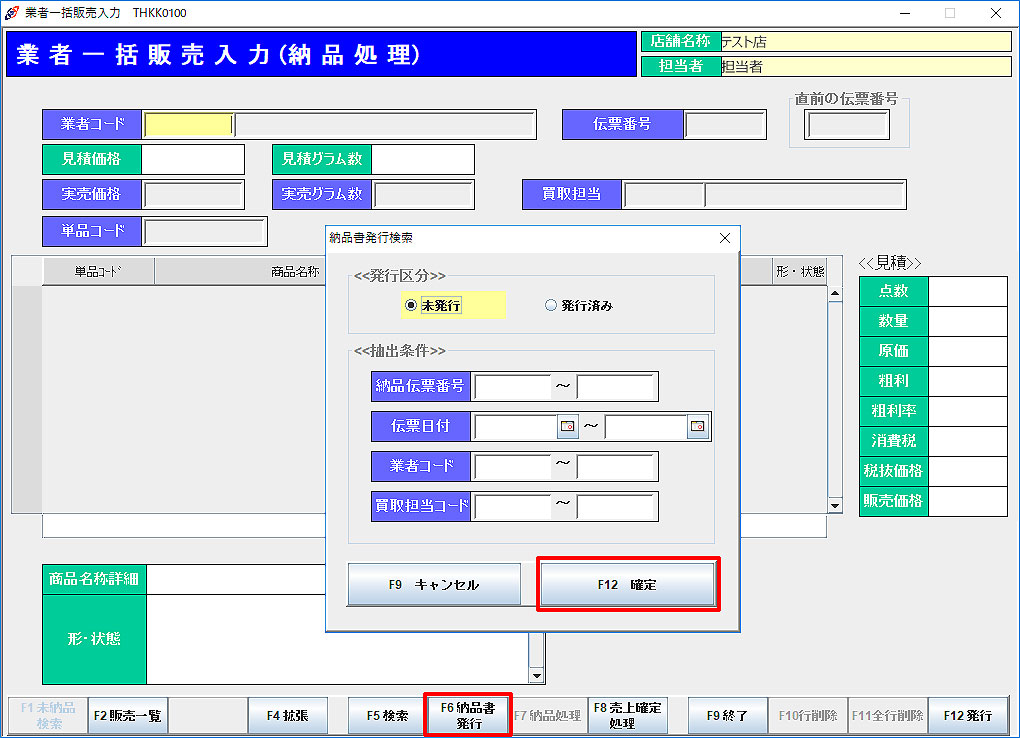
Task: Open calendar picker for end 伝票日付
Action: point(697,426)
